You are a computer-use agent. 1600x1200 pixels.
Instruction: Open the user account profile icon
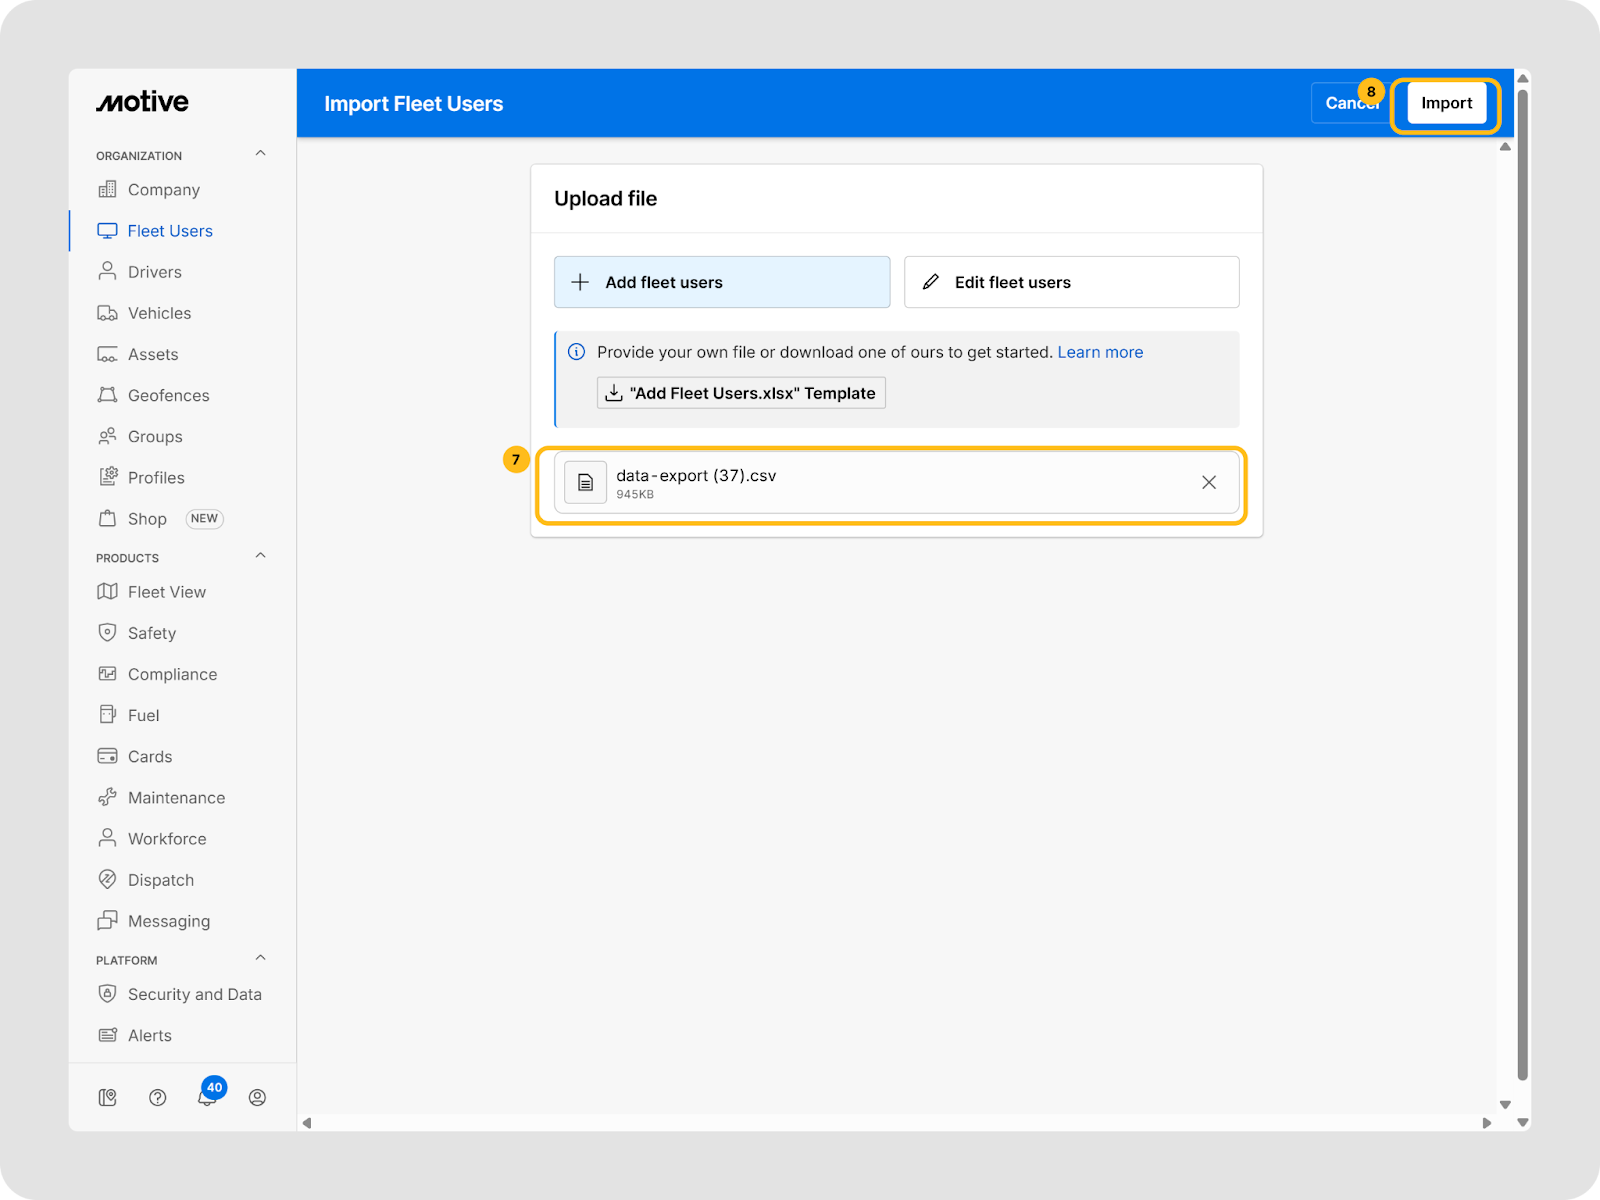point(257,1098)
